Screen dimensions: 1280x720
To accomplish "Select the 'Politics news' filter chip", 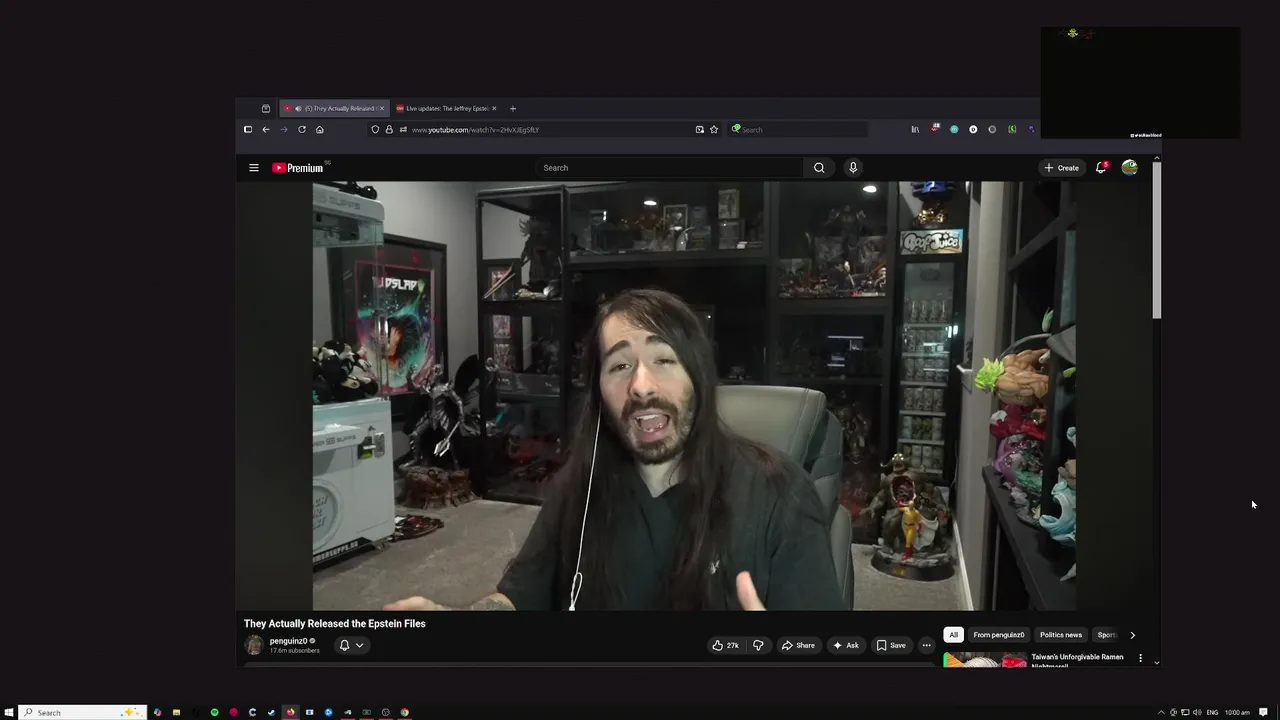I will [x=1061, y=635].
